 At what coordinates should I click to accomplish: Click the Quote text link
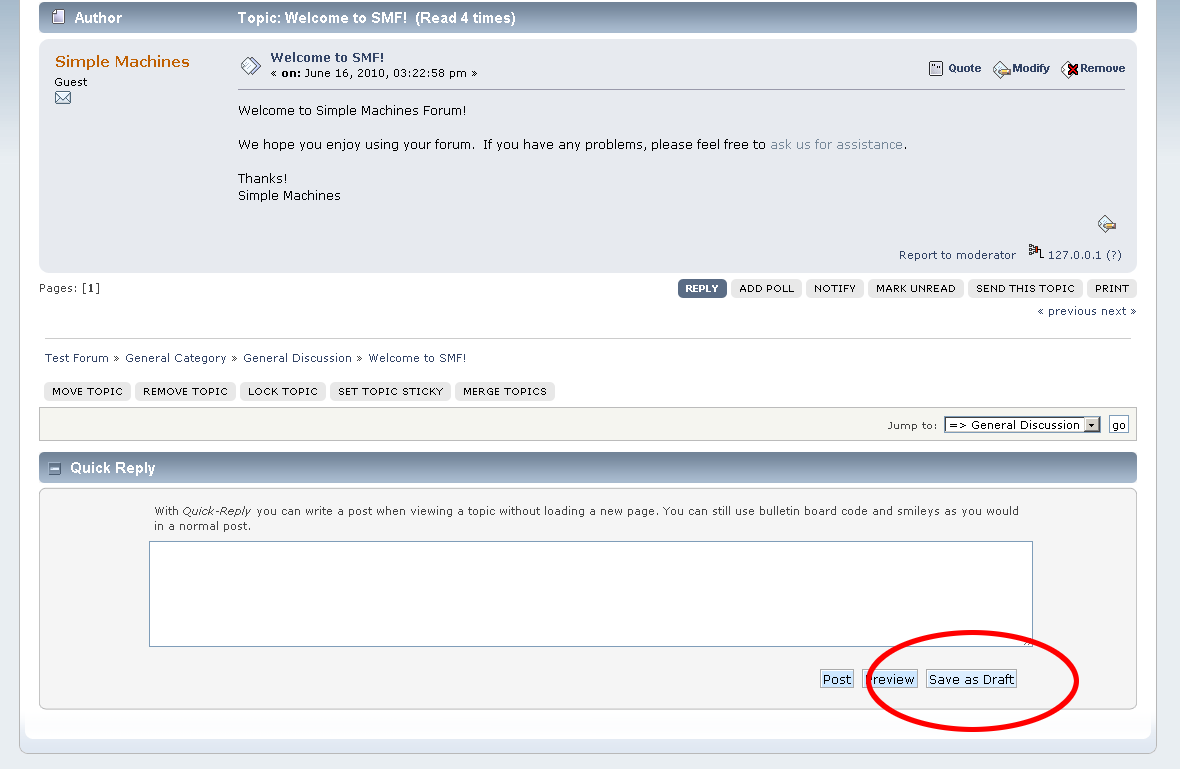965,68
